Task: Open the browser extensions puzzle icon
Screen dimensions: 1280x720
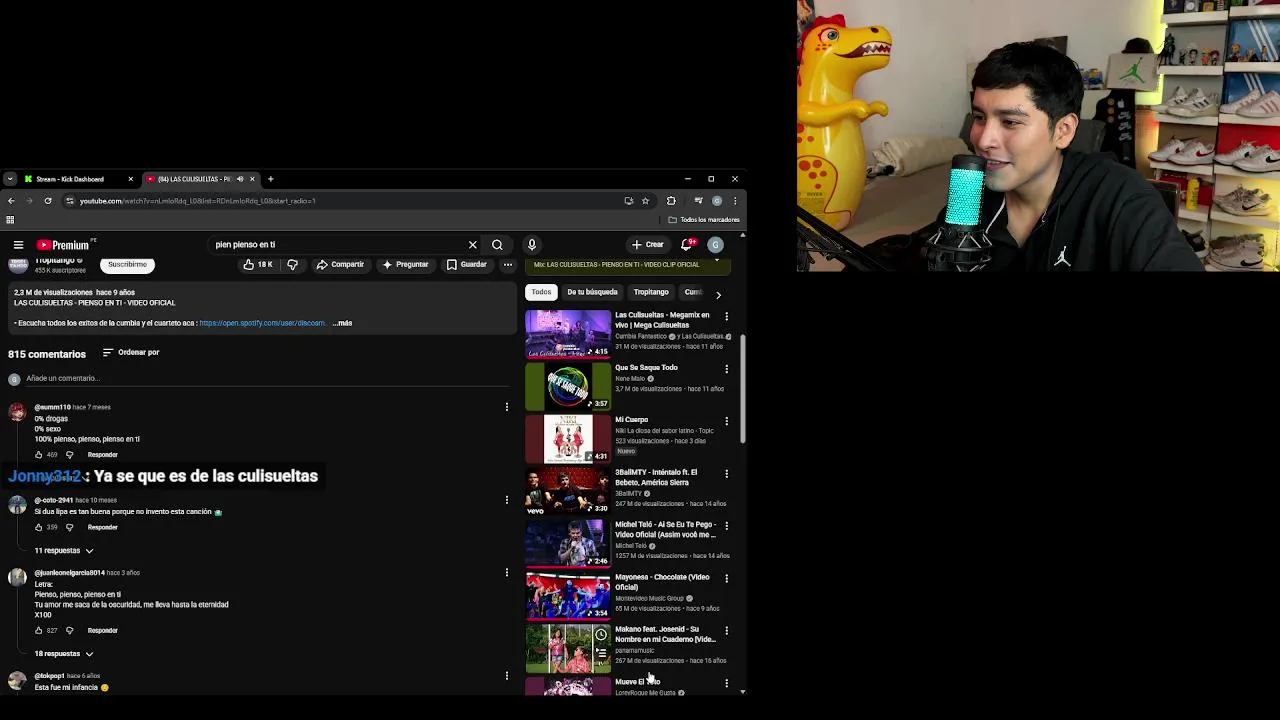Action: click(x=671, y=201)
